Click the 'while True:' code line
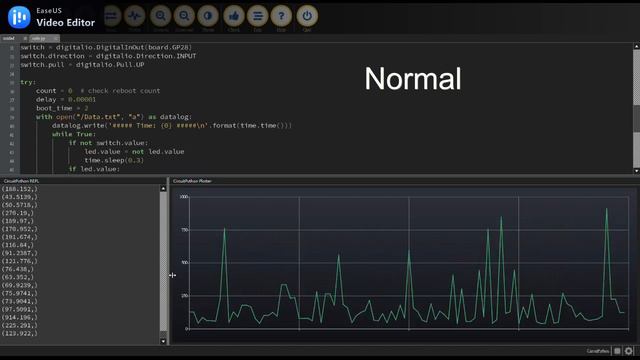 pos(74,134)
